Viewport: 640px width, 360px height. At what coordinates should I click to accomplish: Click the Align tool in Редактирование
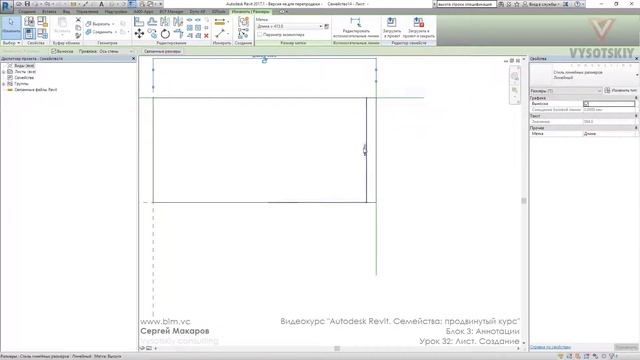(139, 22)
